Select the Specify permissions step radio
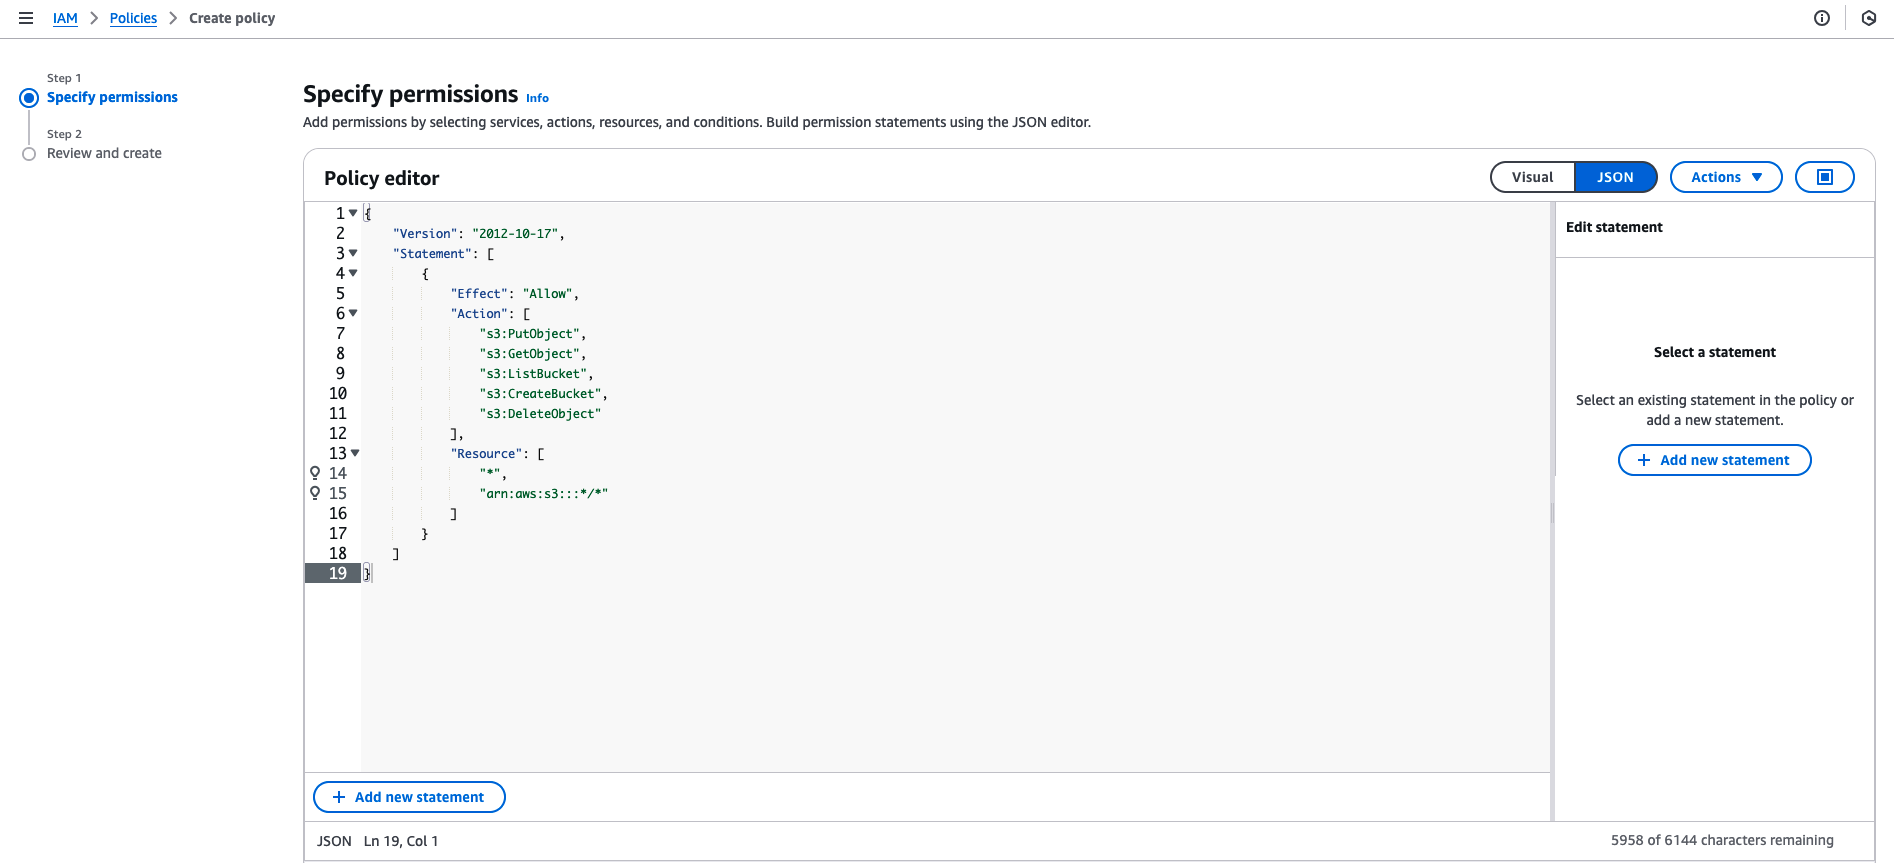Viewport: 1894px width, 863px height. tap(29, 98)
